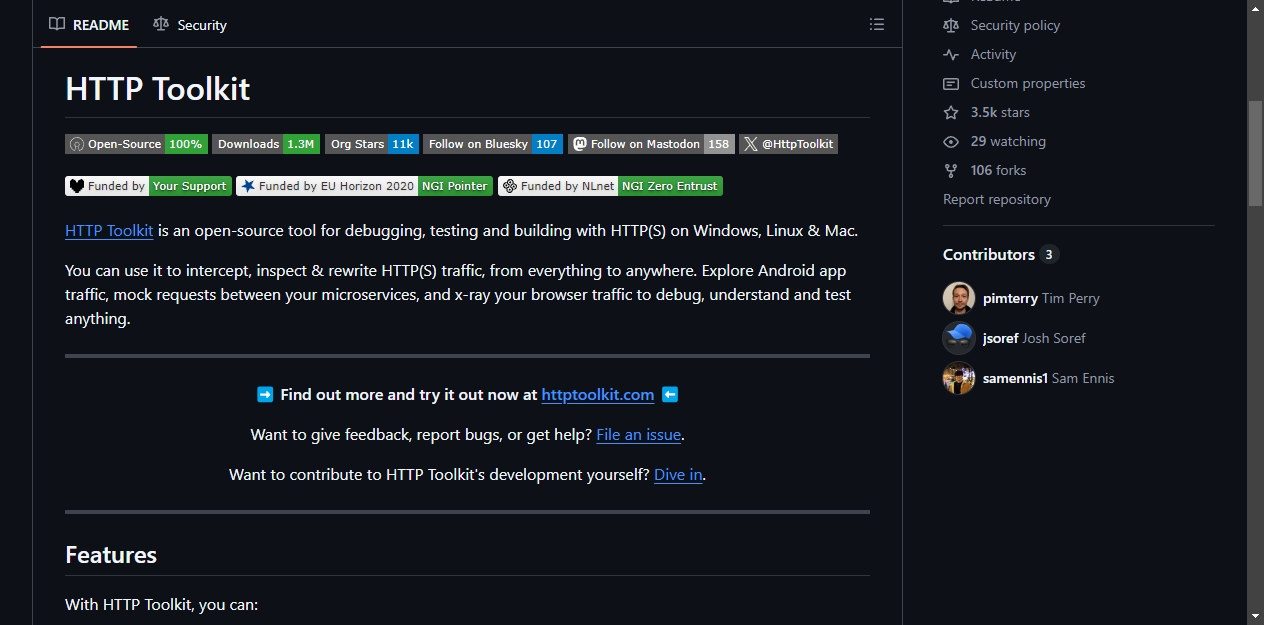View the 3.5k stars list
This screenshot has width=1264, height=625.
1000,112
